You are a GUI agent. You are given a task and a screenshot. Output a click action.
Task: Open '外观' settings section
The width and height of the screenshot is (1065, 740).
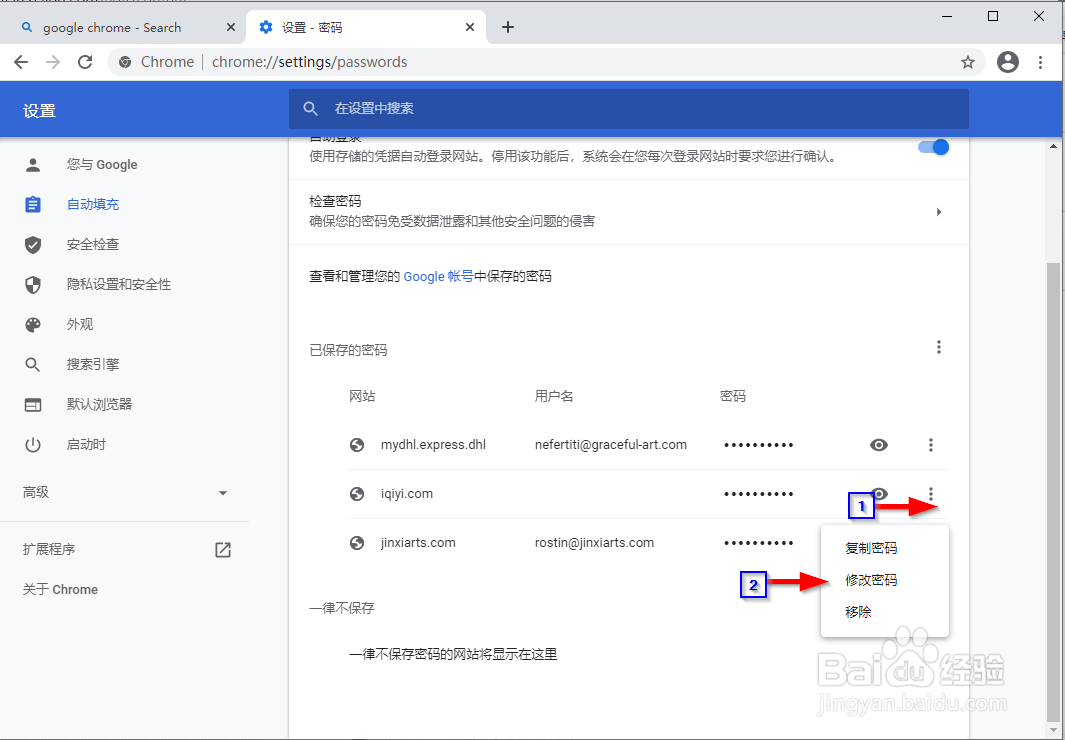pos(79,325)
